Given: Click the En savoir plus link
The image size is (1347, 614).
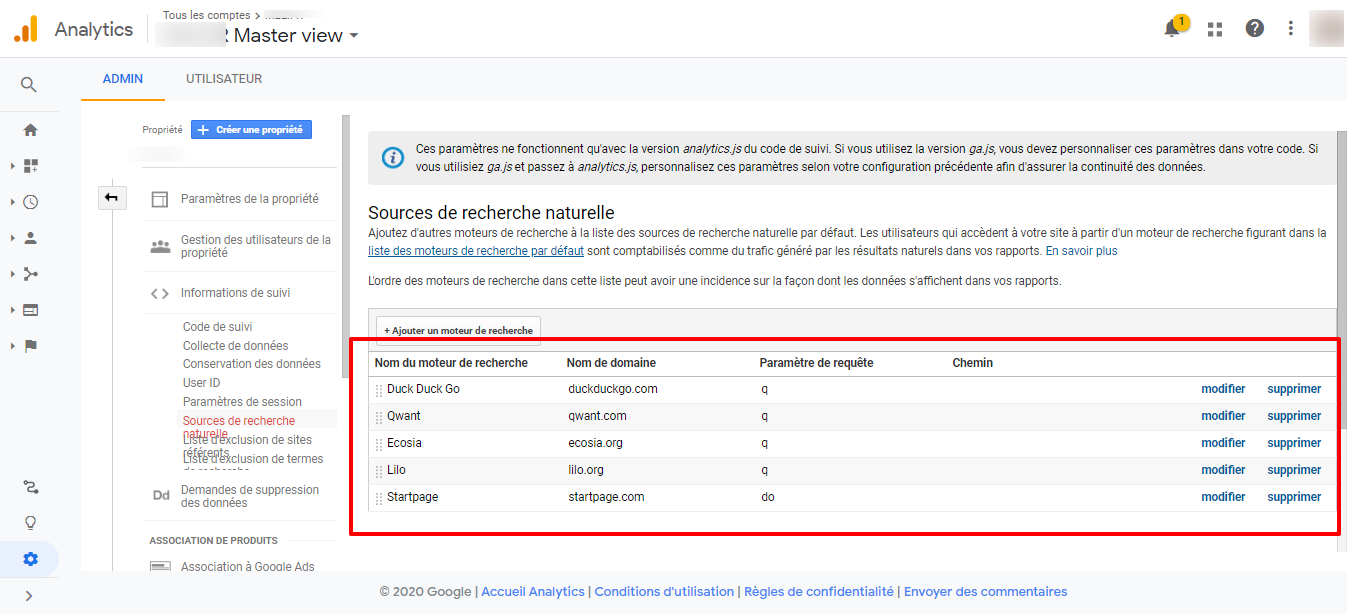Looking at the screenshot, I should tap(1081, 251).
